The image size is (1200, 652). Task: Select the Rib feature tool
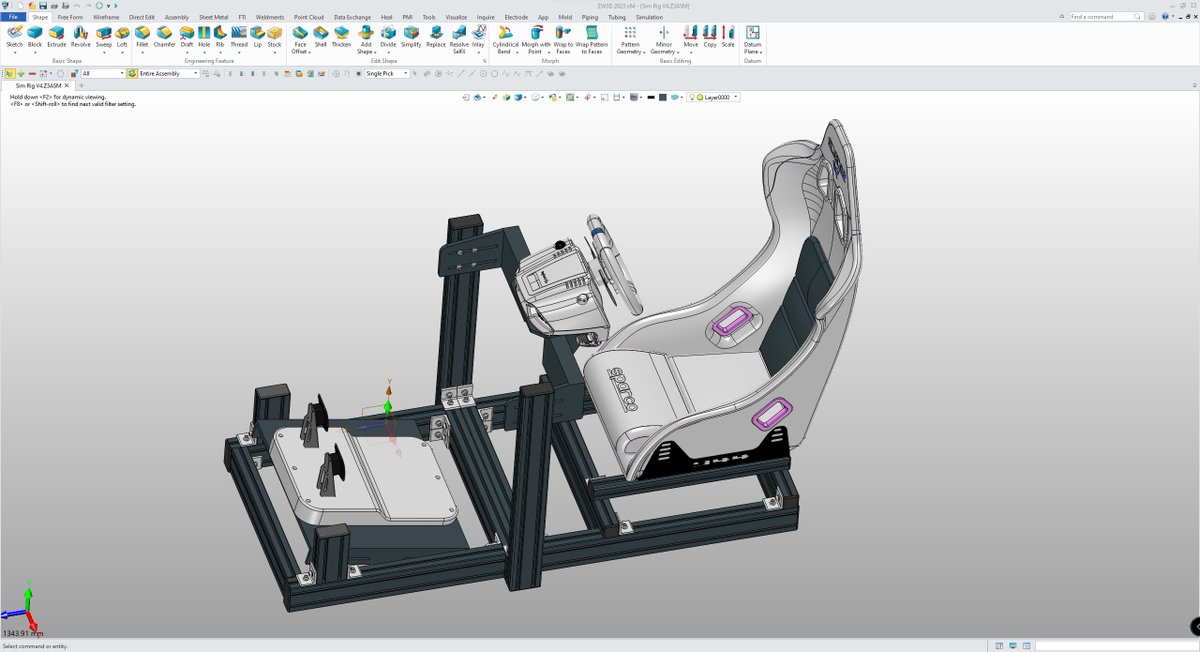[x=219, y=38]
